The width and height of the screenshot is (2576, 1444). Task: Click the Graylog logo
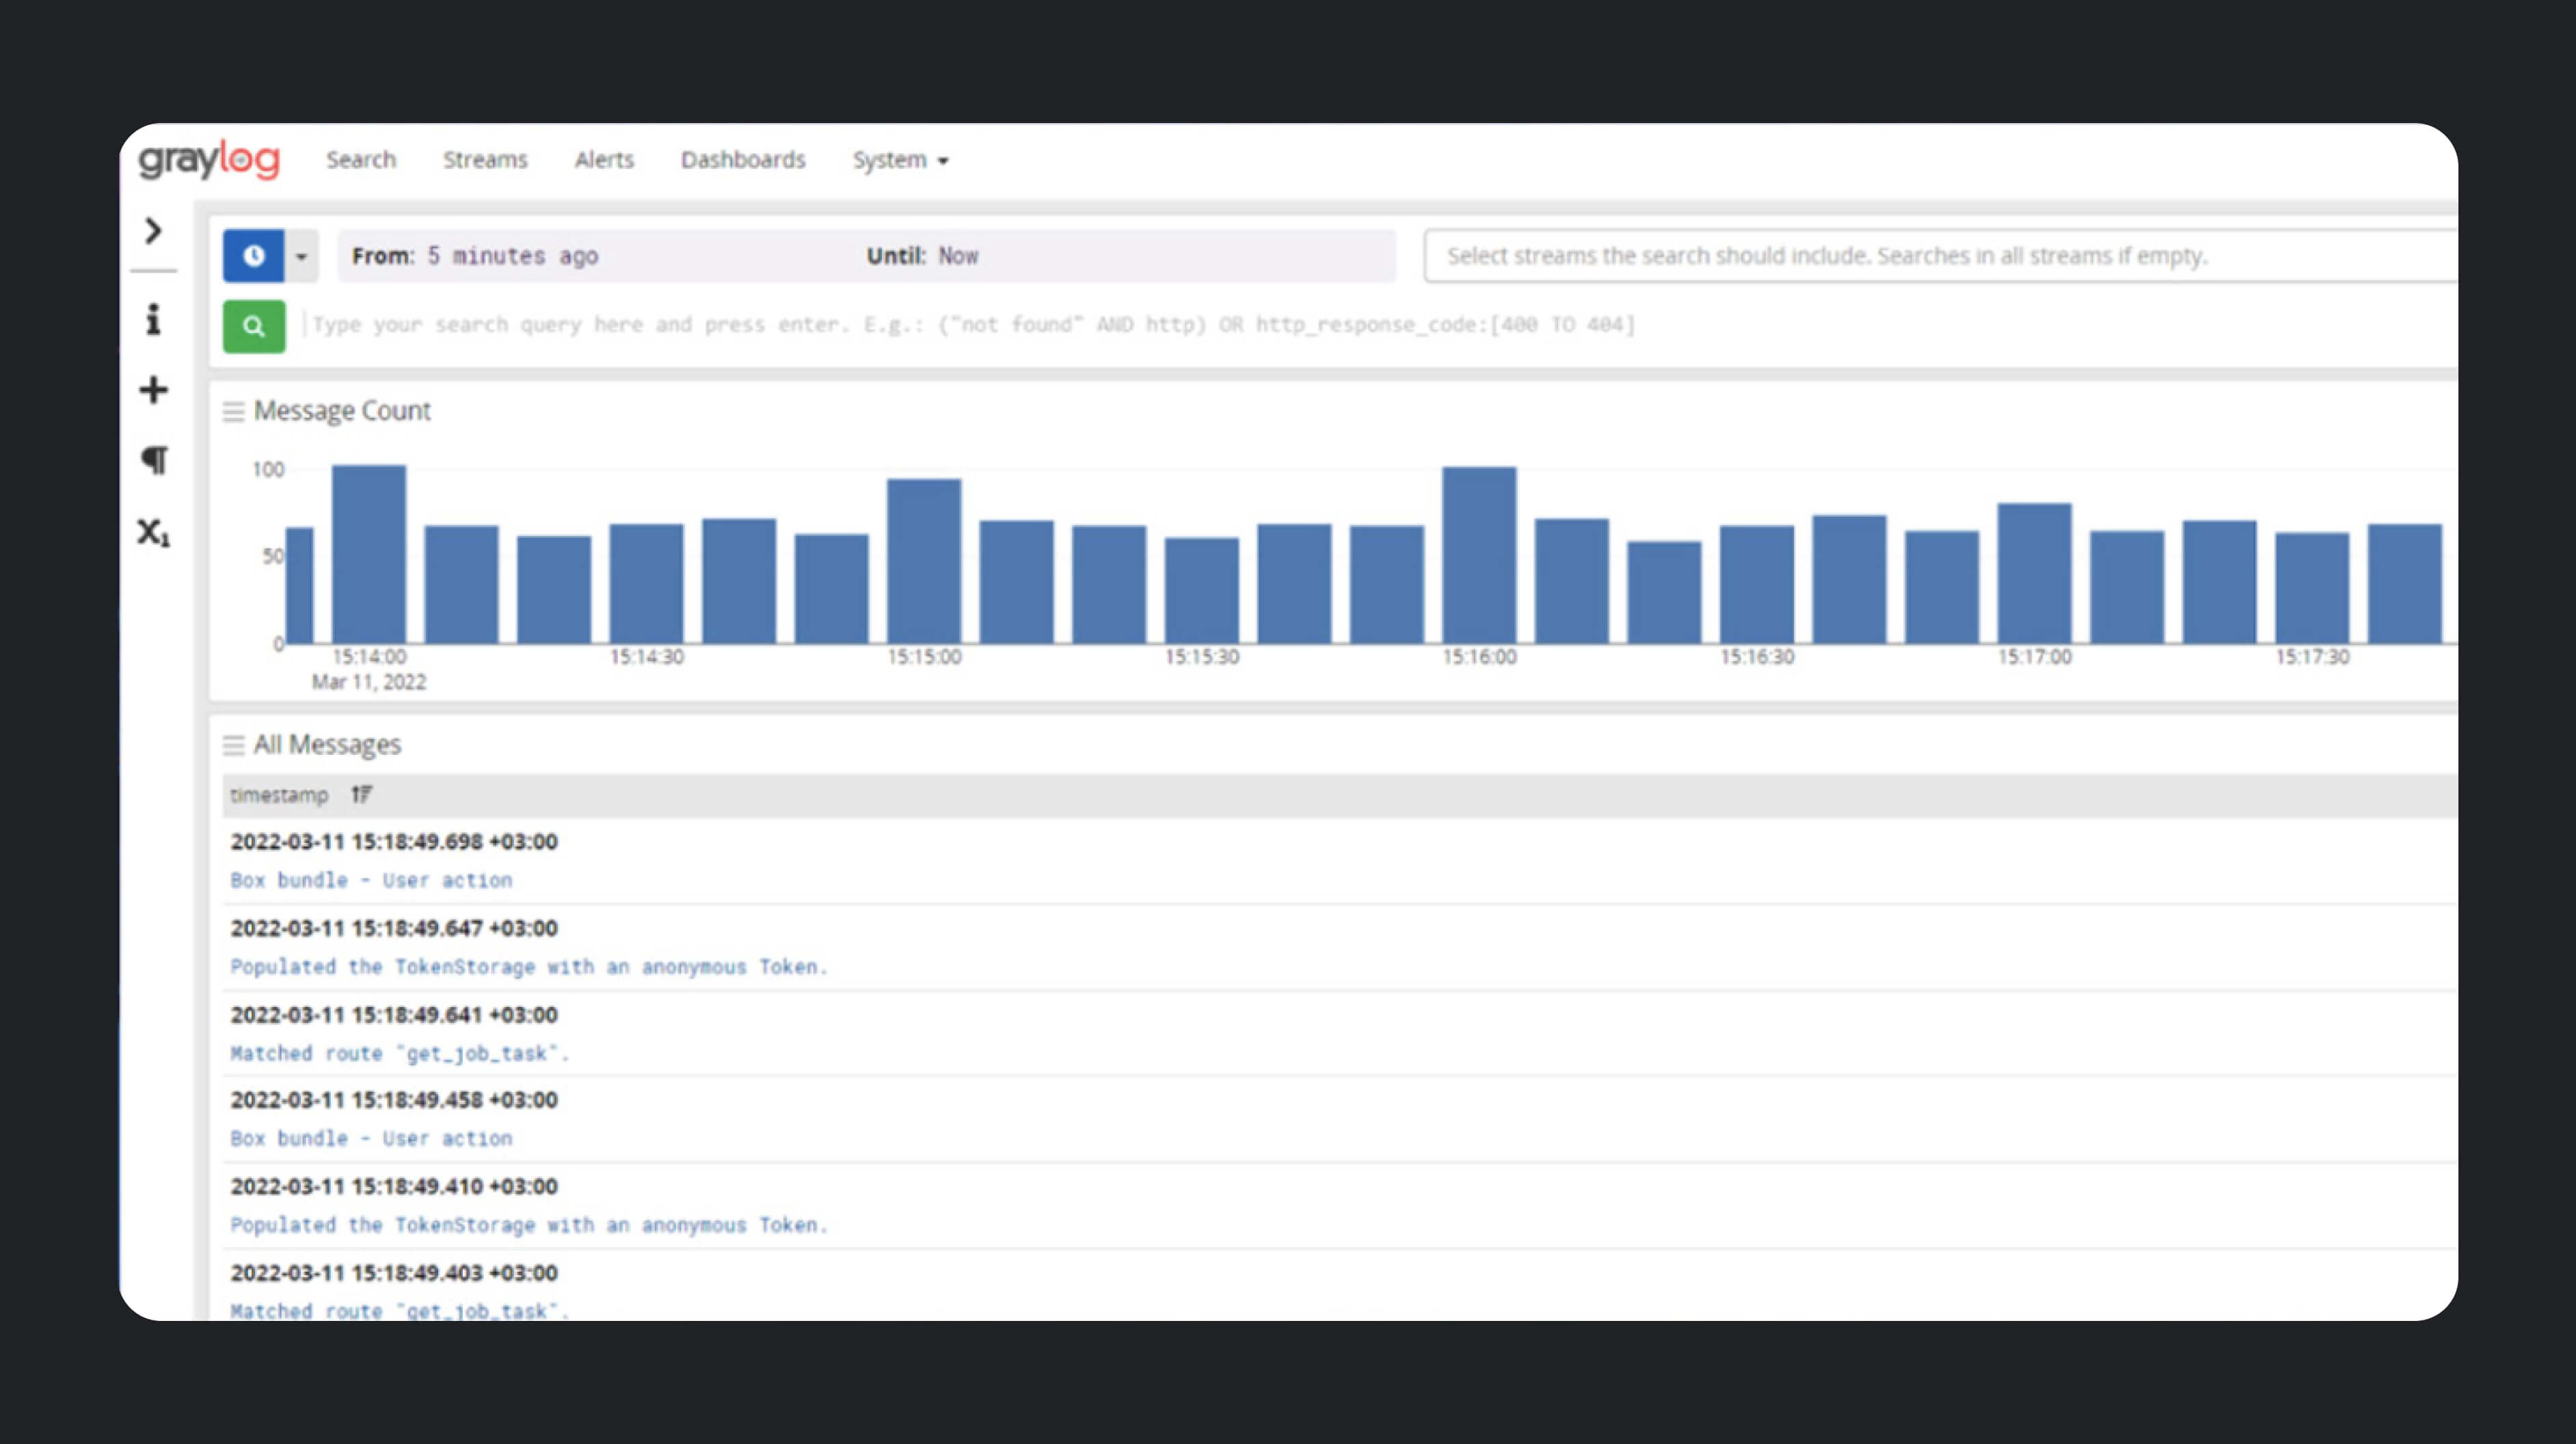click(209, 160)
